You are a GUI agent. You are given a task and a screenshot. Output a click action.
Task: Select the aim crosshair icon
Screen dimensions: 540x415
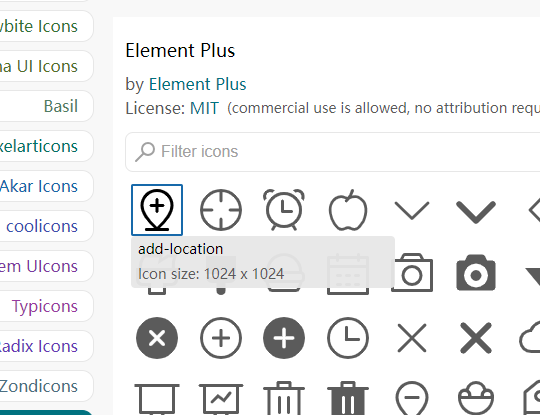221,210
